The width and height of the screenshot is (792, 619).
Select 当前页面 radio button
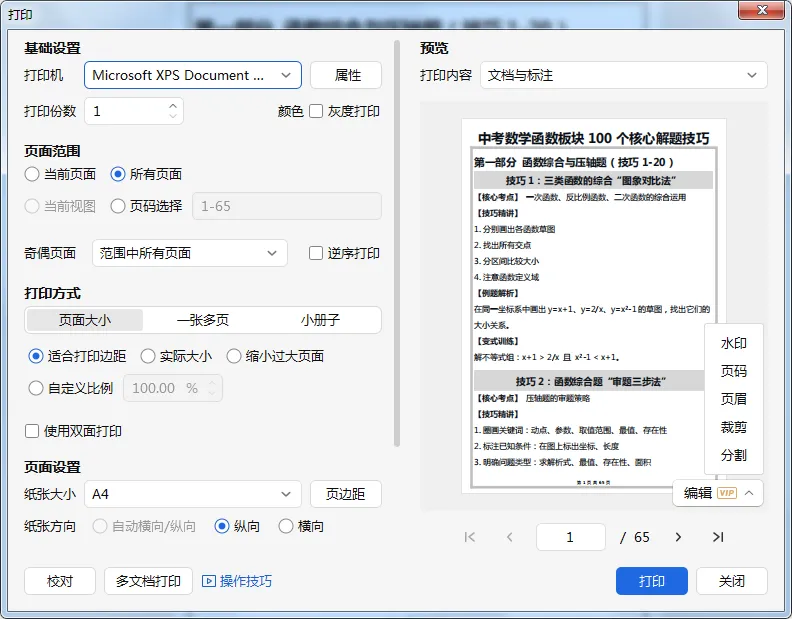tap(32, 174)
